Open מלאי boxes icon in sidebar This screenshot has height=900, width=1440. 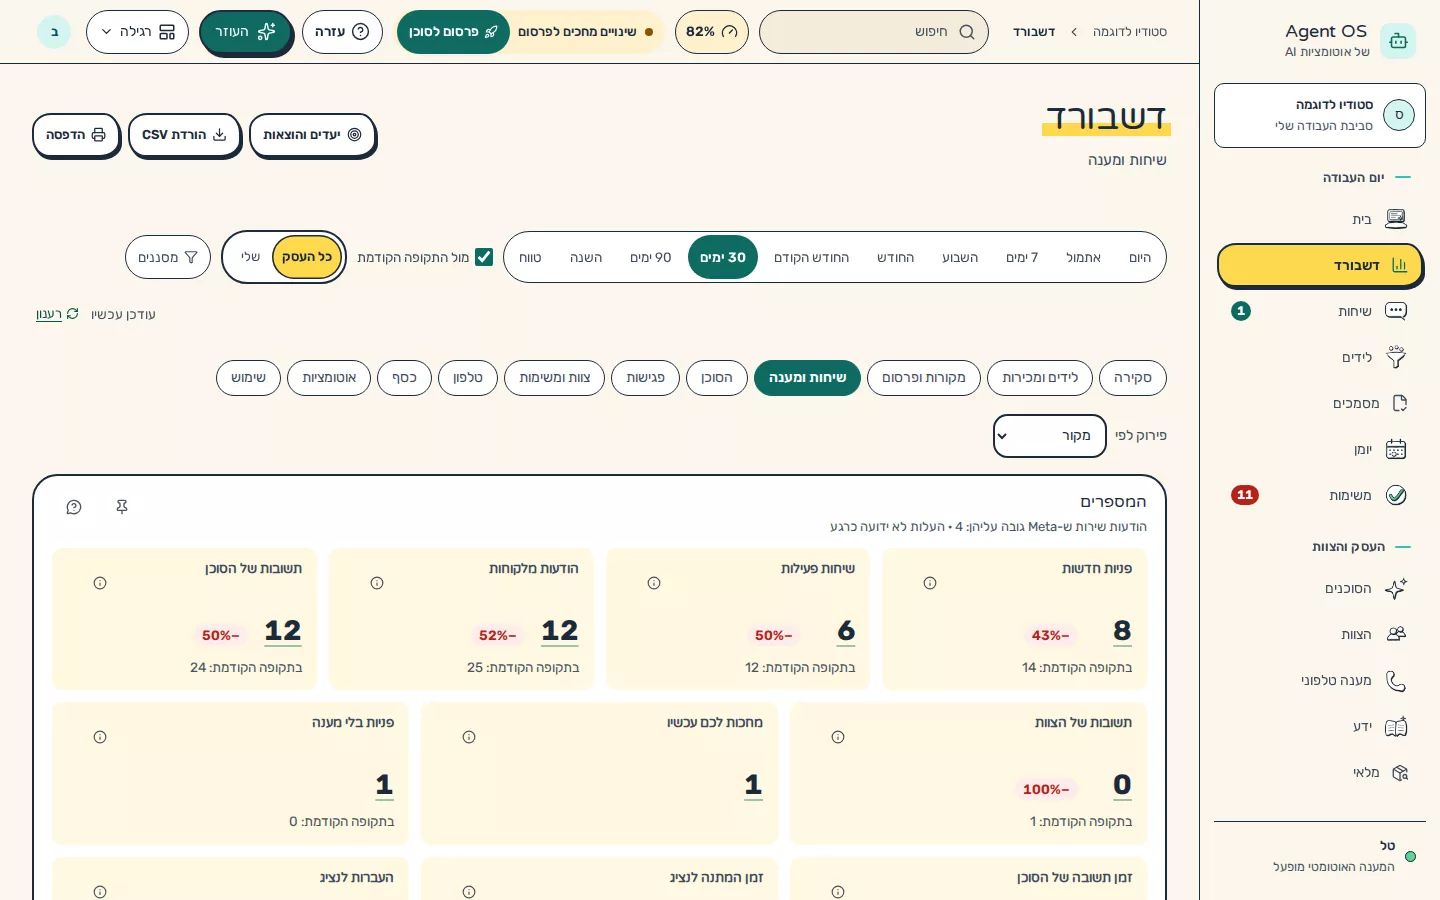click(1399, 772)
